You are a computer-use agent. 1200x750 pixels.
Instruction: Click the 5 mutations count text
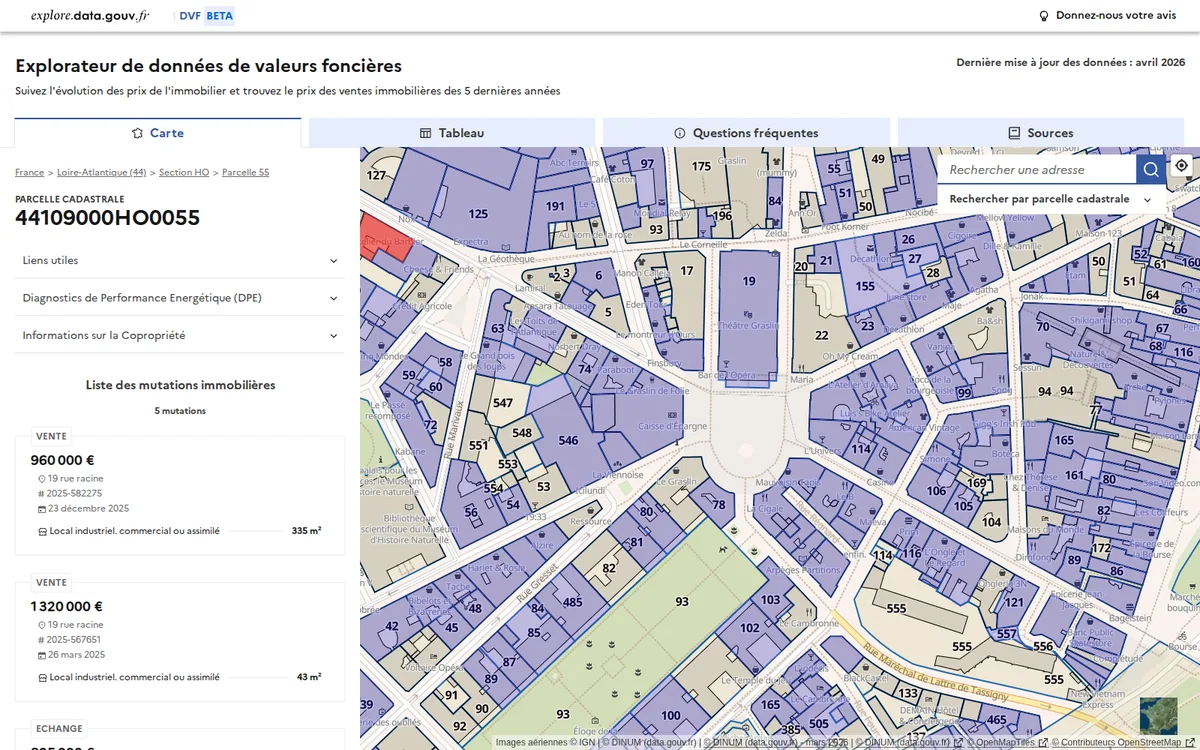[x=180, y=411]
